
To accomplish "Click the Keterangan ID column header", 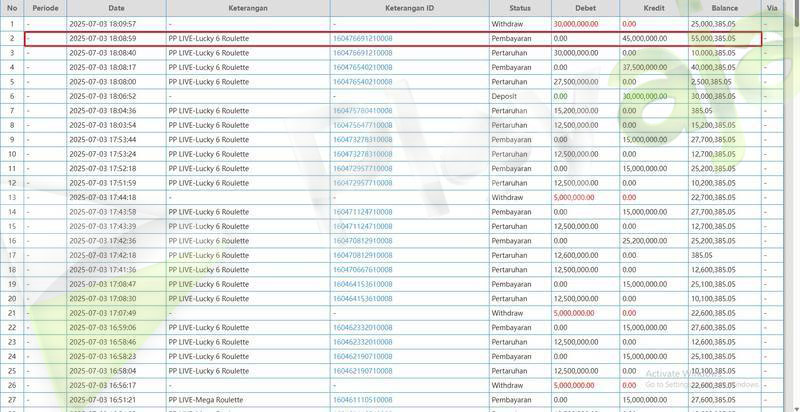I will pyautogui.click(x=409, y=8).
